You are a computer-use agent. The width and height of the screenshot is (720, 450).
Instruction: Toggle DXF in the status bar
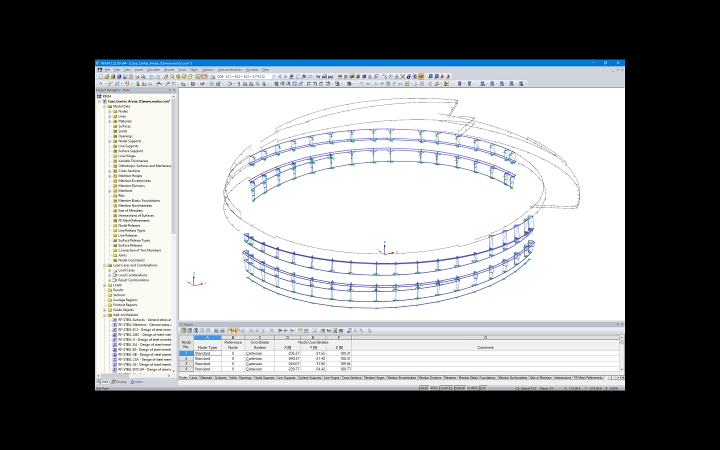point(483,388)
